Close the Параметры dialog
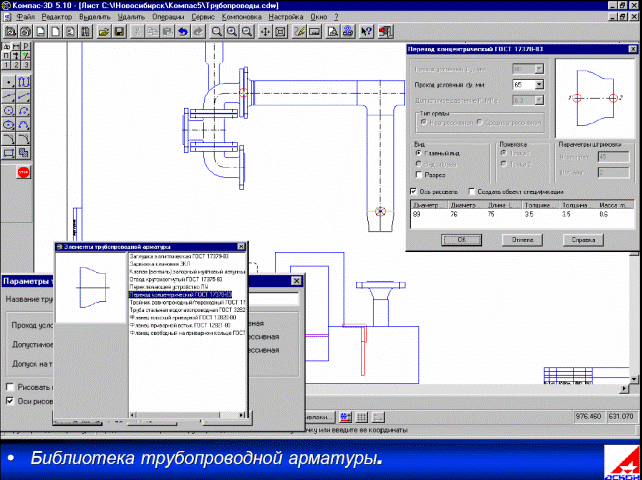Image resolution: width=642 pixels, height=480 pixels. coord(296,281)
